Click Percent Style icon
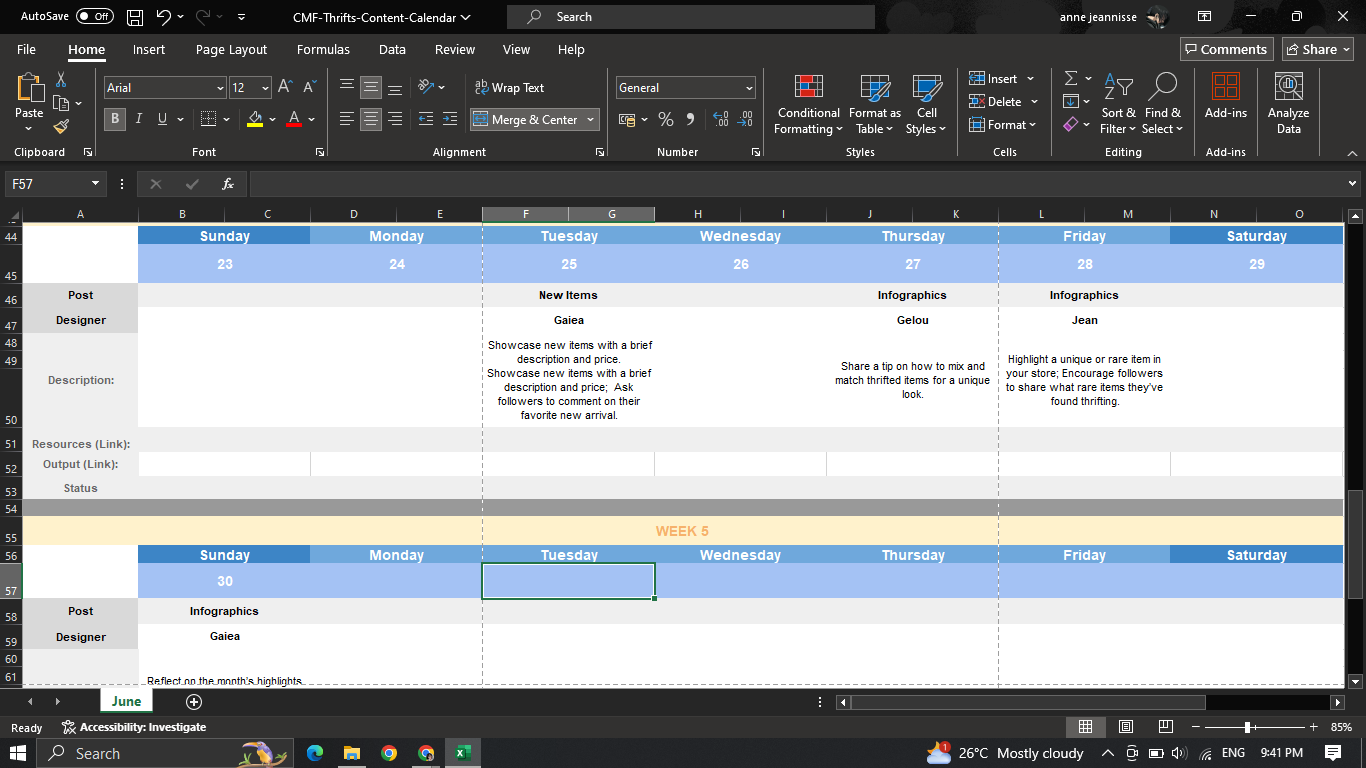1366x768 pixels. [x=665, y=119]
